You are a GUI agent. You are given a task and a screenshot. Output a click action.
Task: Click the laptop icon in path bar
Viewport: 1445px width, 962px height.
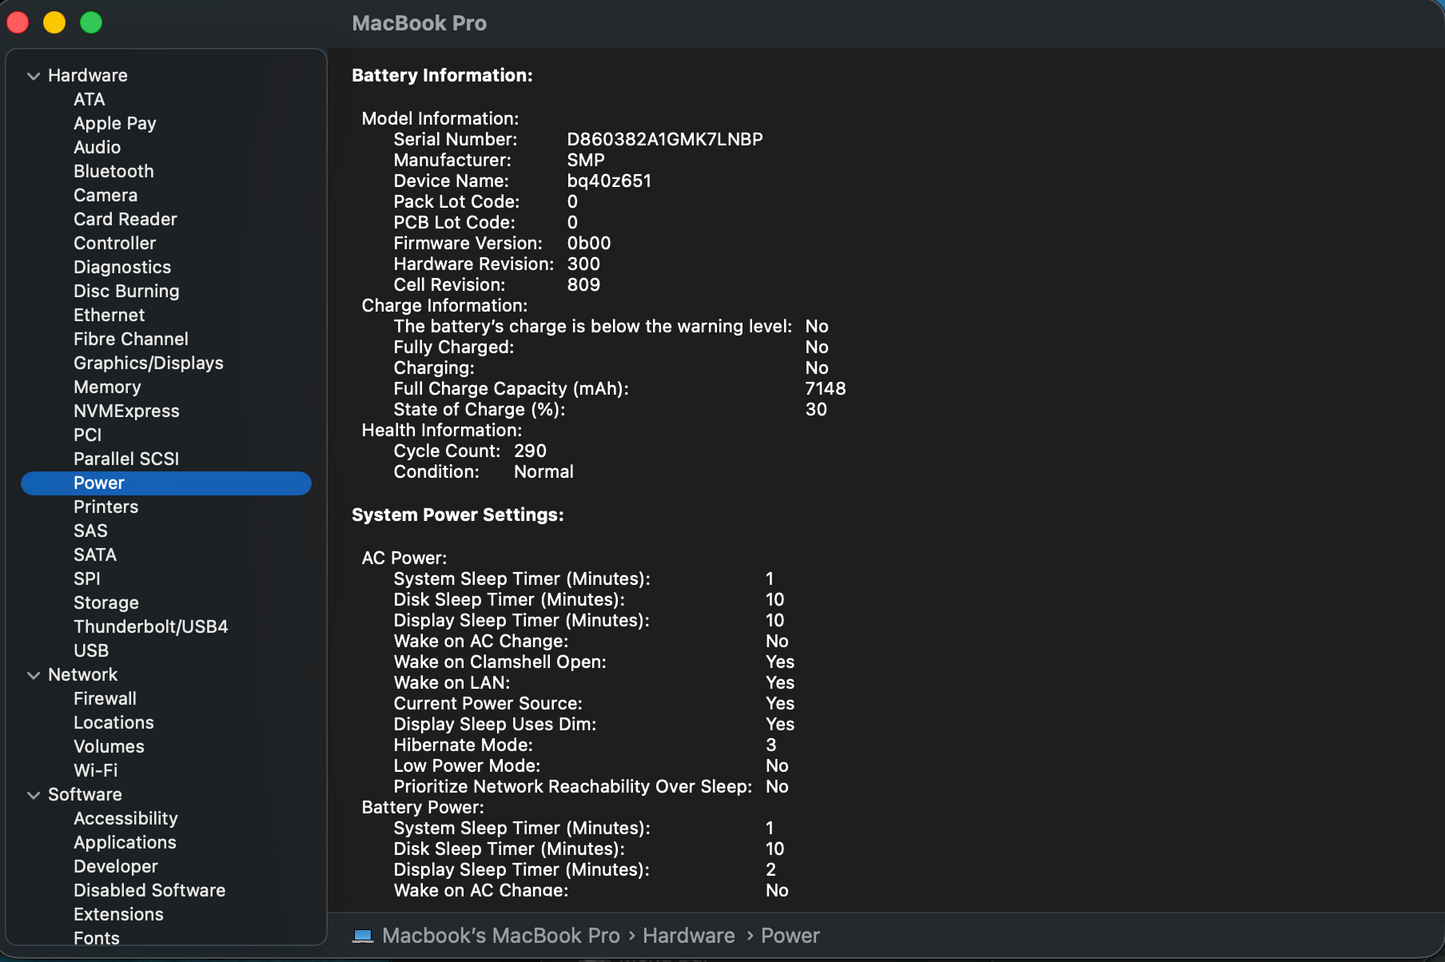click(362, 936)
